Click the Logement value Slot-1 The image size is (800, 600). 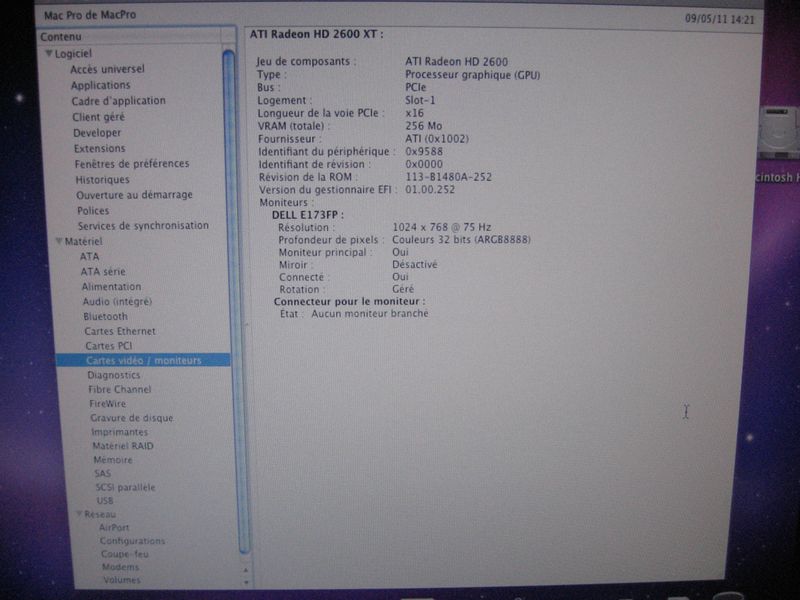420,100
